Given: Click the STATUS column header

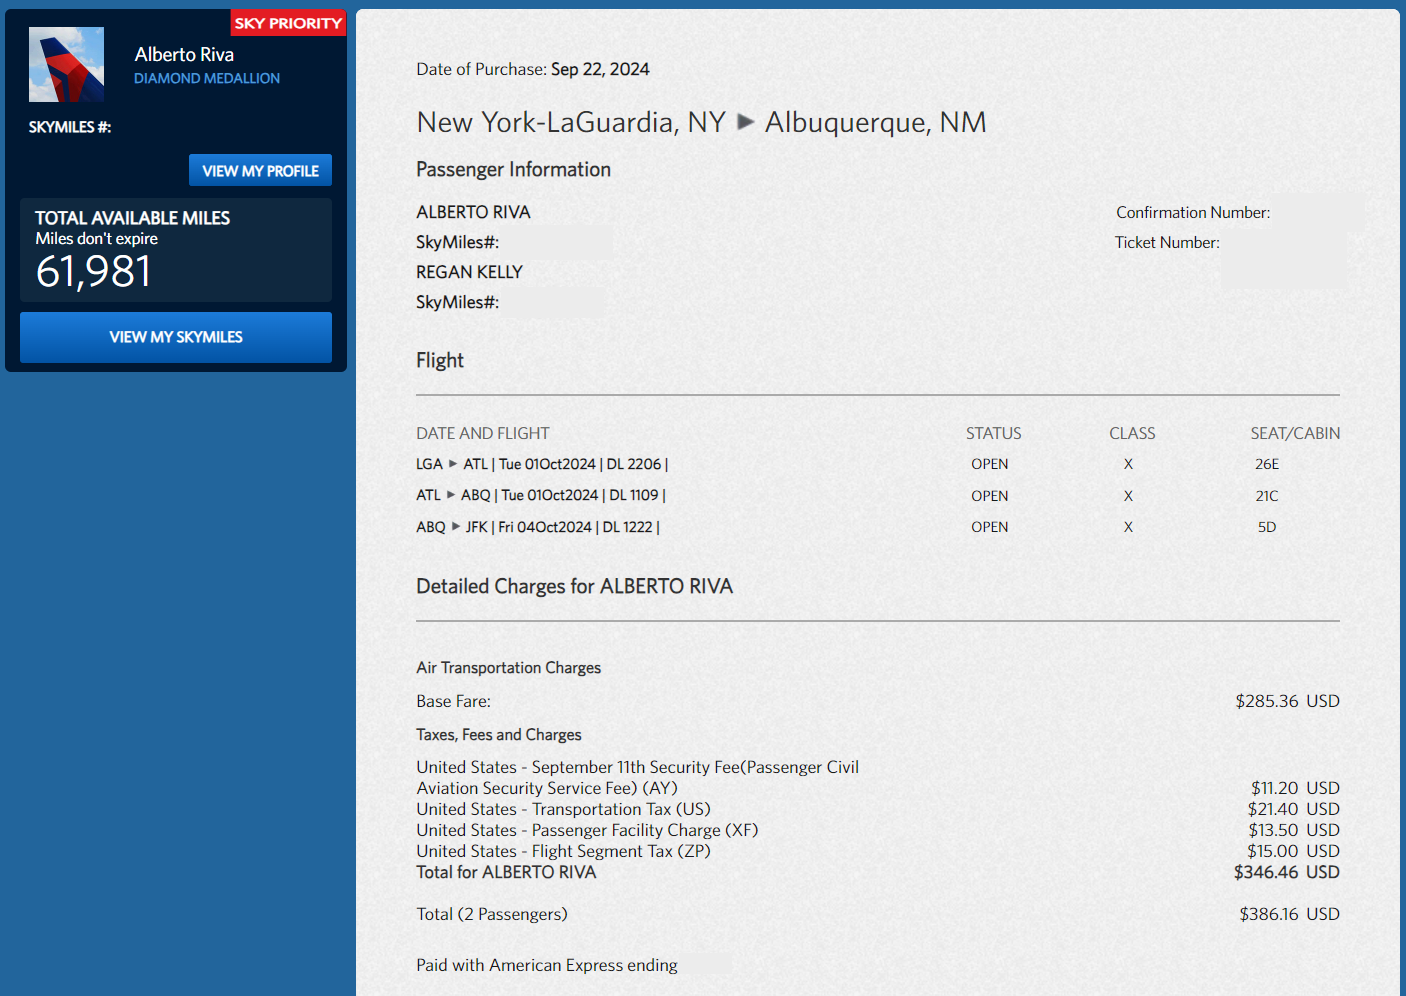Looking at the screenshot, I should [x=993, y=433].
